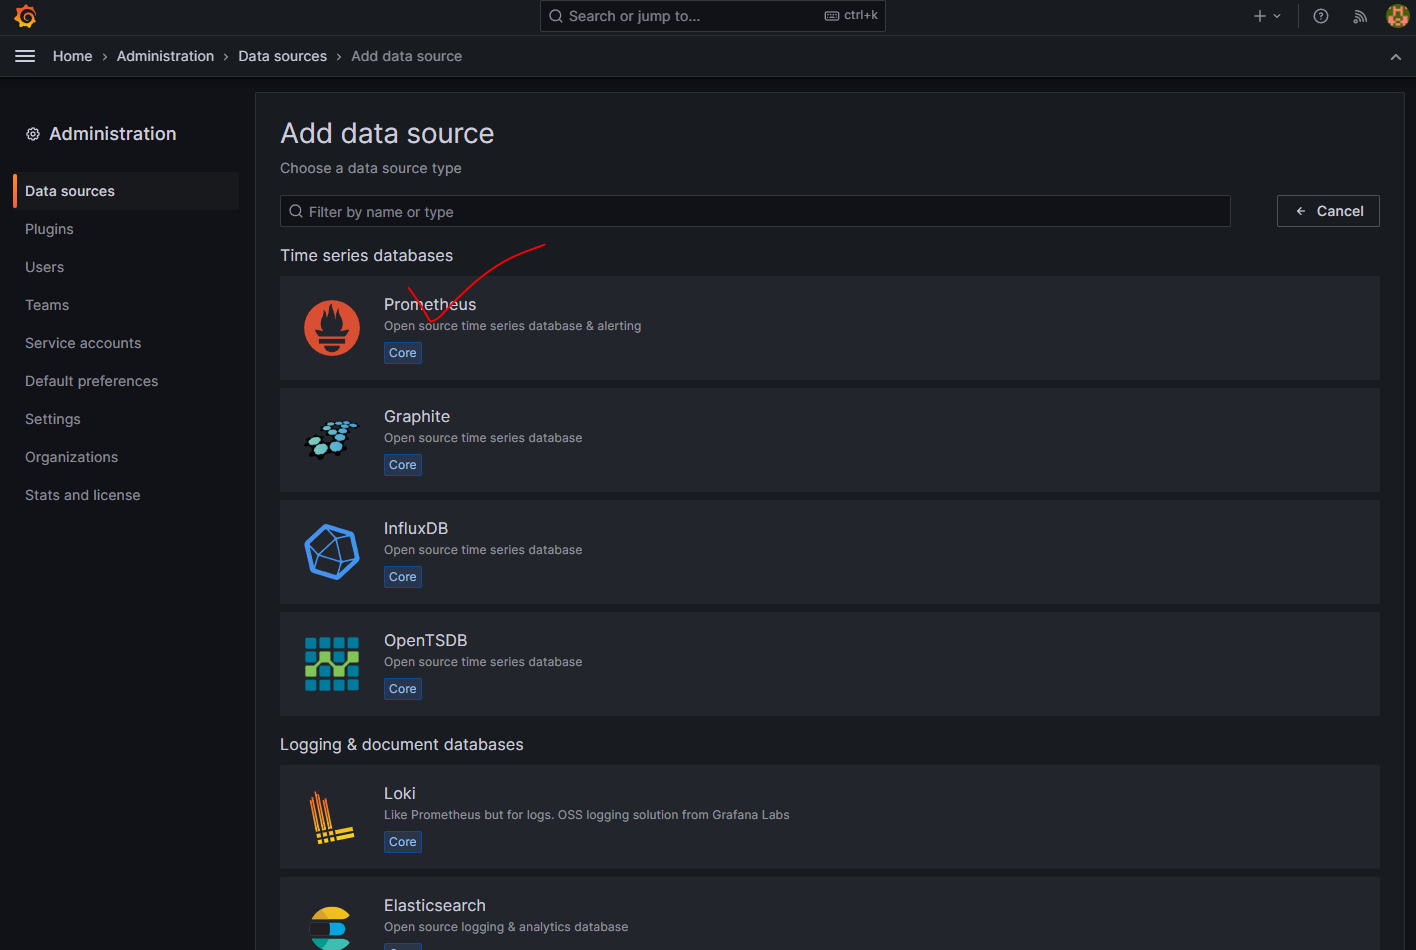
Task: Click the Add data source breadcrumb
Action: coord(407,56)
